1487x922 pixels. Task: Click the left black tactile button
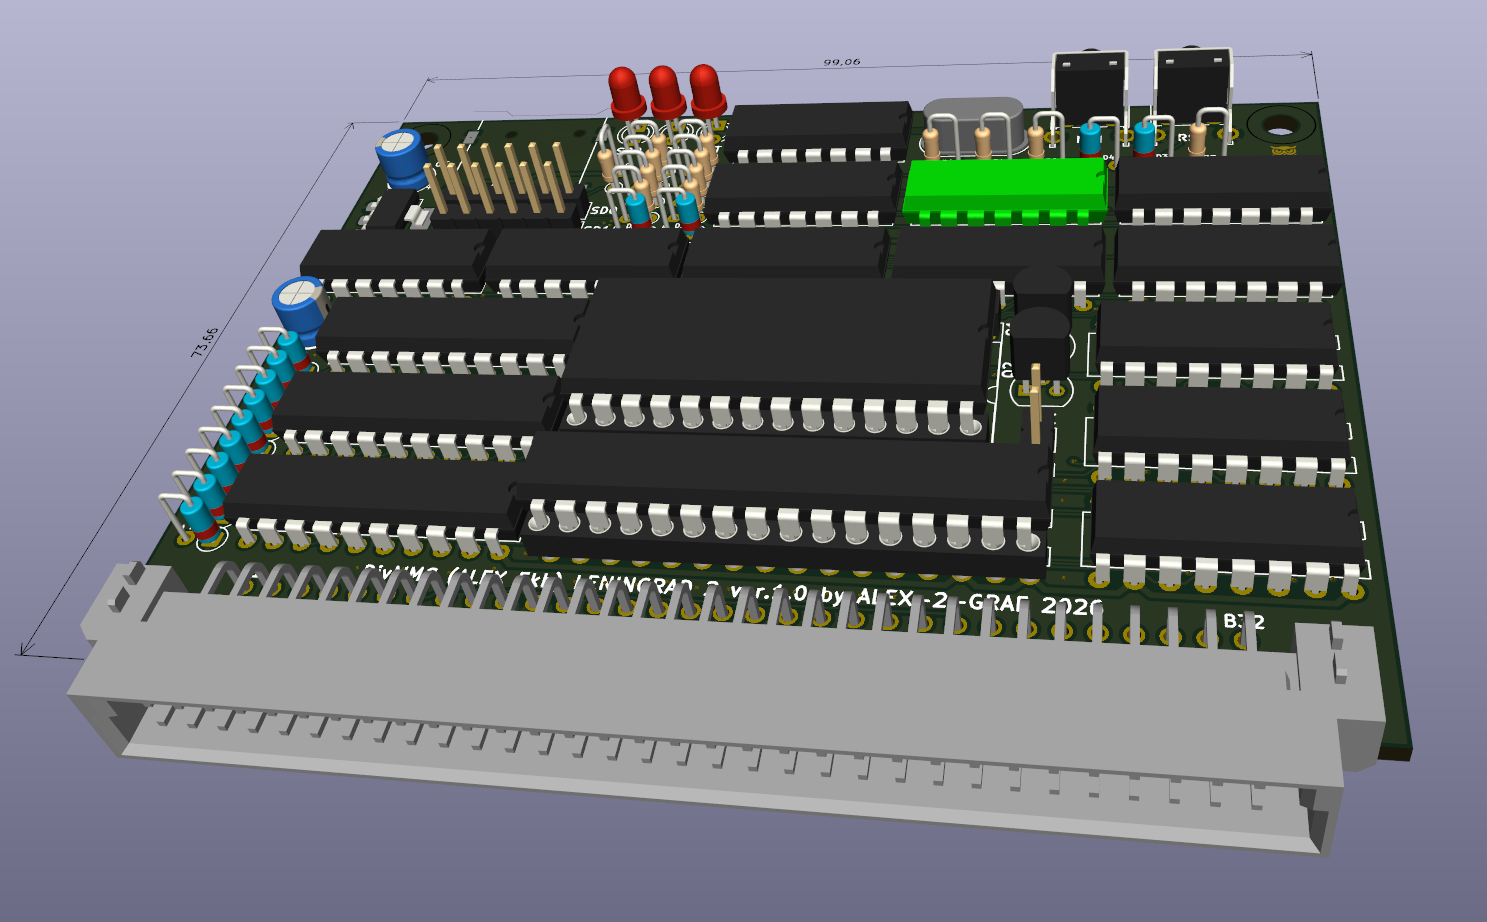1089,88
